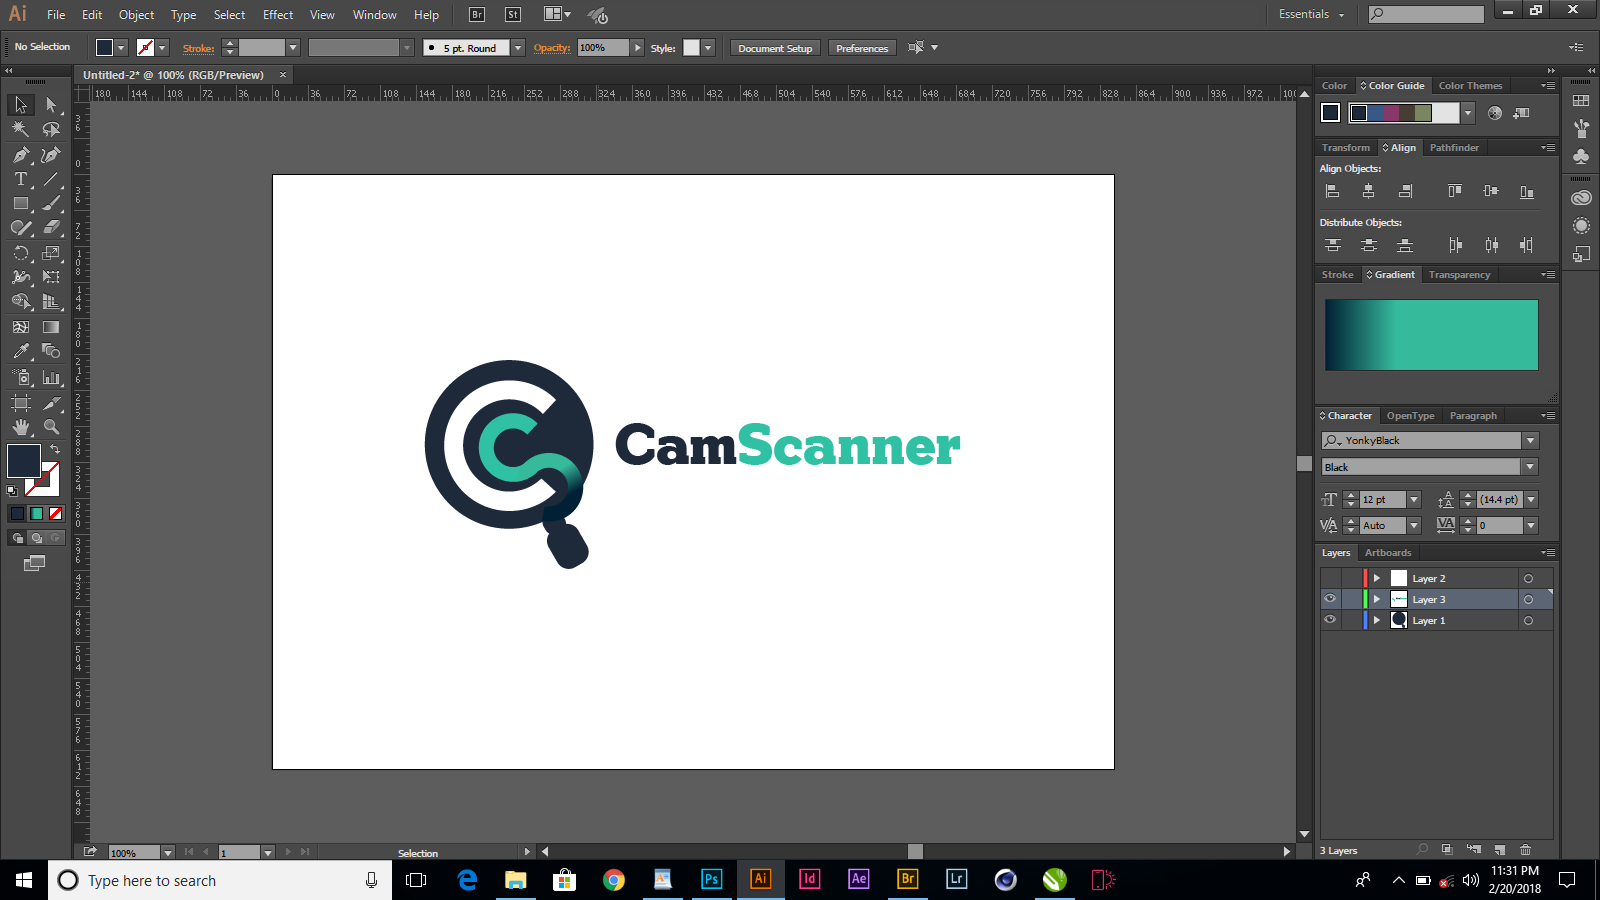
Task: Select the Magic Wand tool
Action: pos(21,129)
